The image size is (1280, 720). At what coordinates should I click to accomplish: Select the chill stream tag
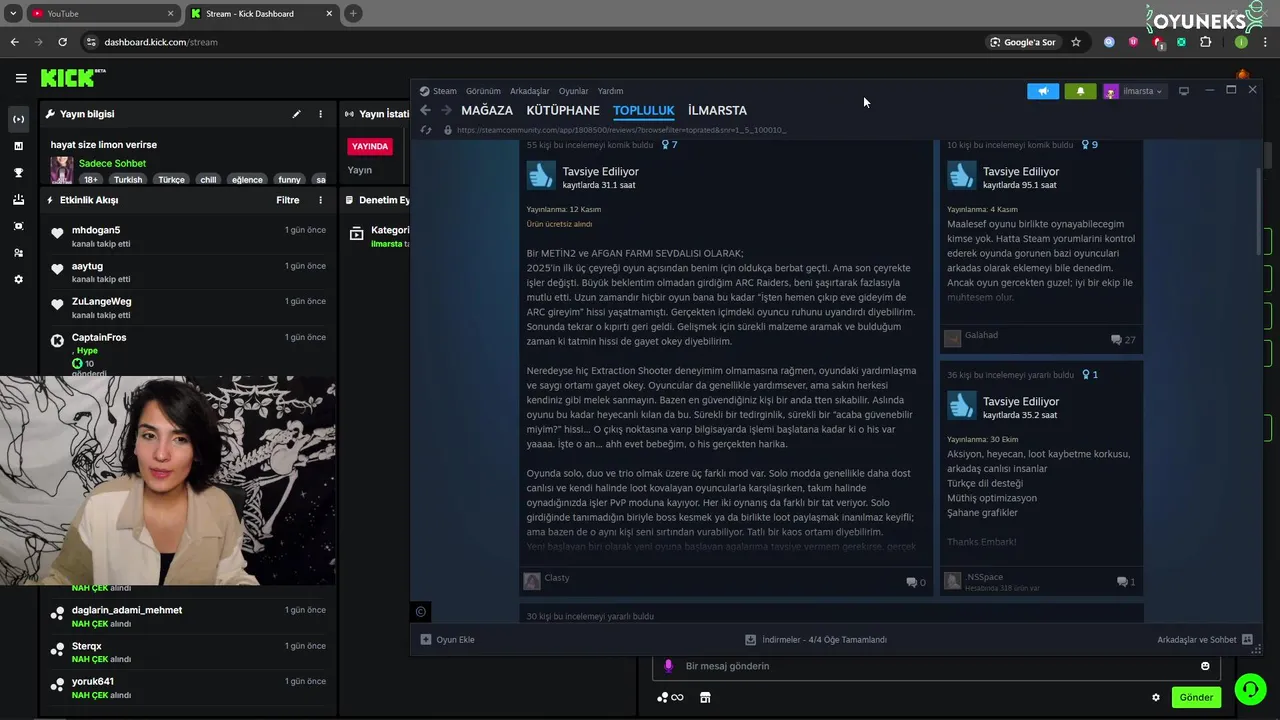click(208, 180)
